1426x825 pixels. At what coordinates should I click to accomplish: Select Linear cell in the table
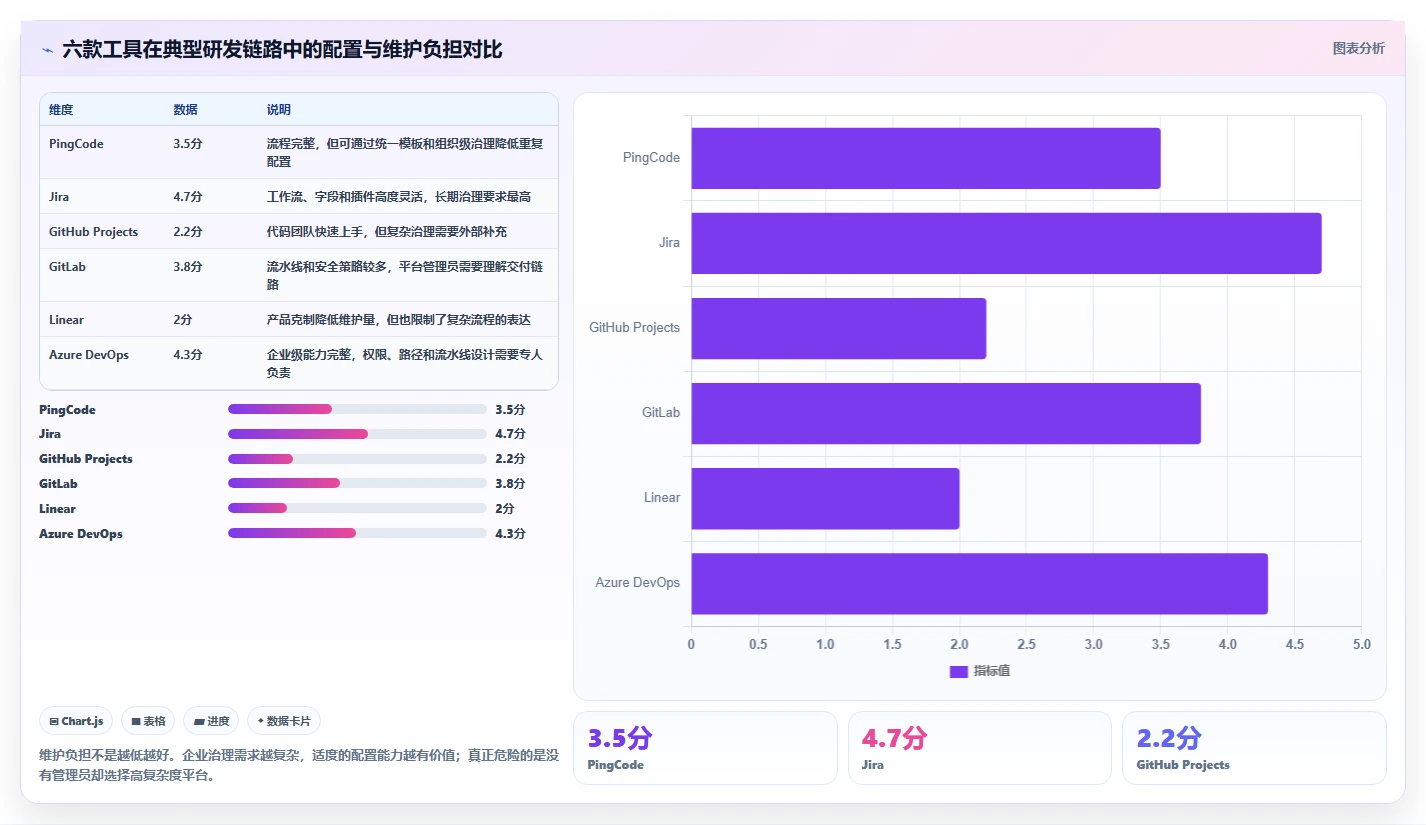[x=66, y=320]
